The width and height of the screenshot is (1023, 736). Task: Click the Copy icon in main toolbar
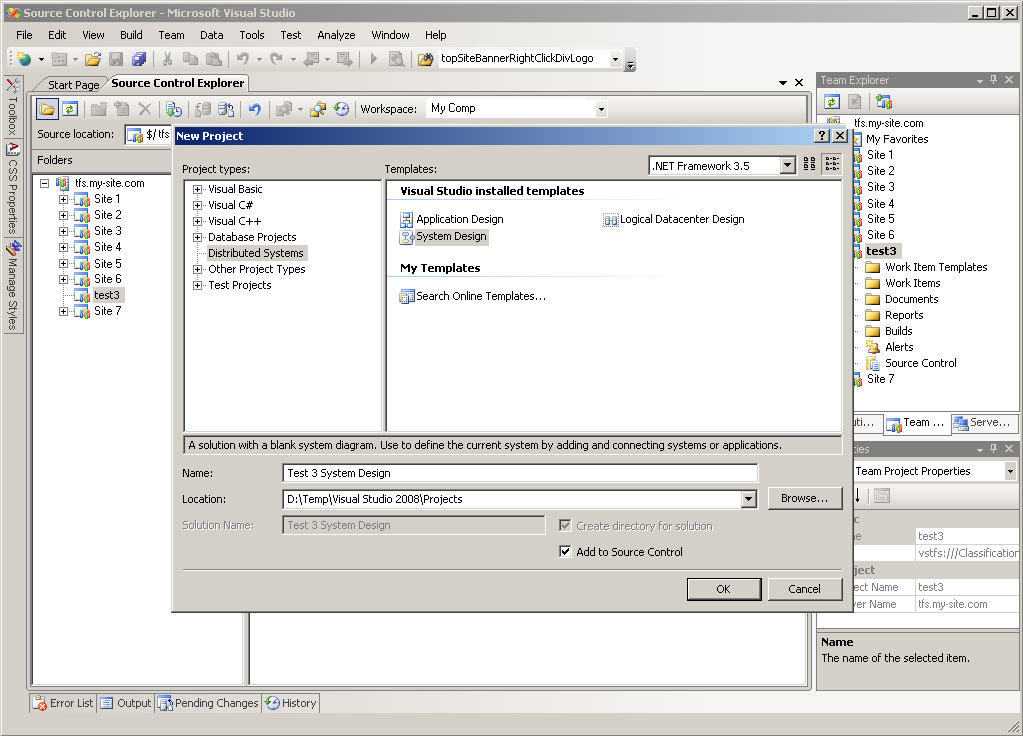click(190, 59)
